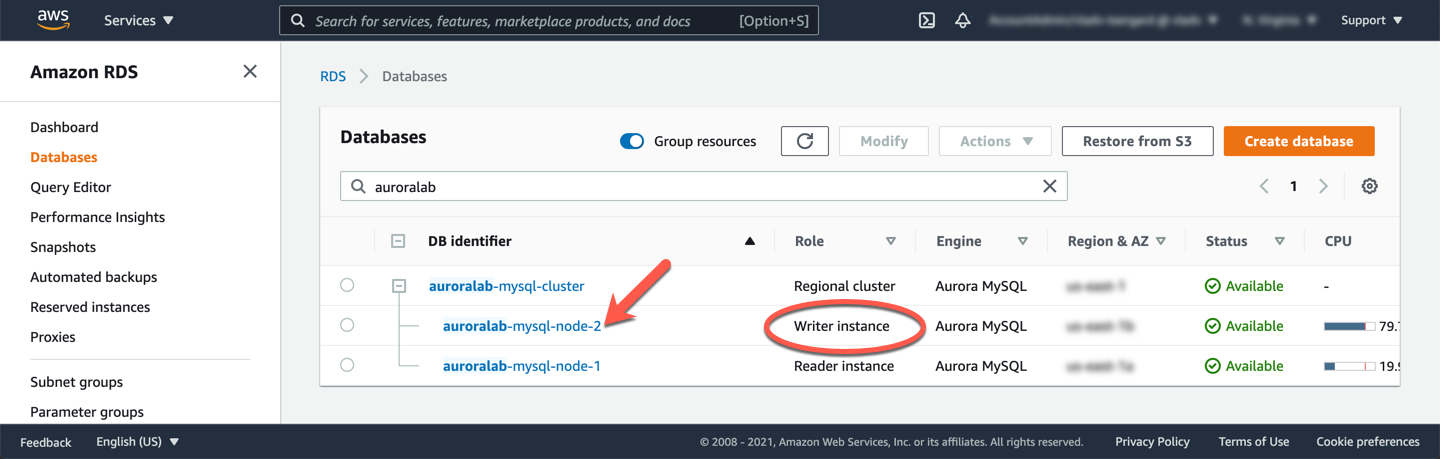This screenshot has width=1440, height=459.
Task: Refresh the databases list
Action: 805,141
